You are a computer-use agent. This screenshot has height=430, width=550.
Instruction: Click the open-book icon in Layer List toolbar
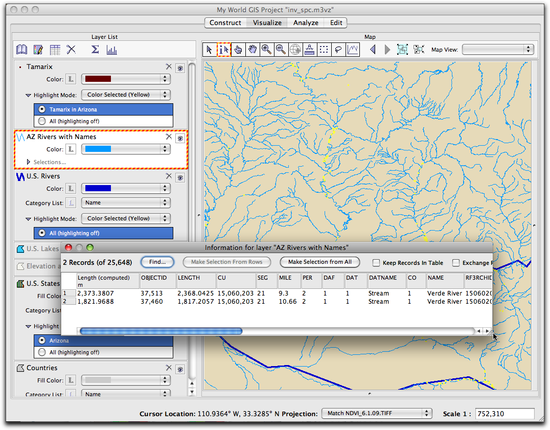tap(22, 49)
